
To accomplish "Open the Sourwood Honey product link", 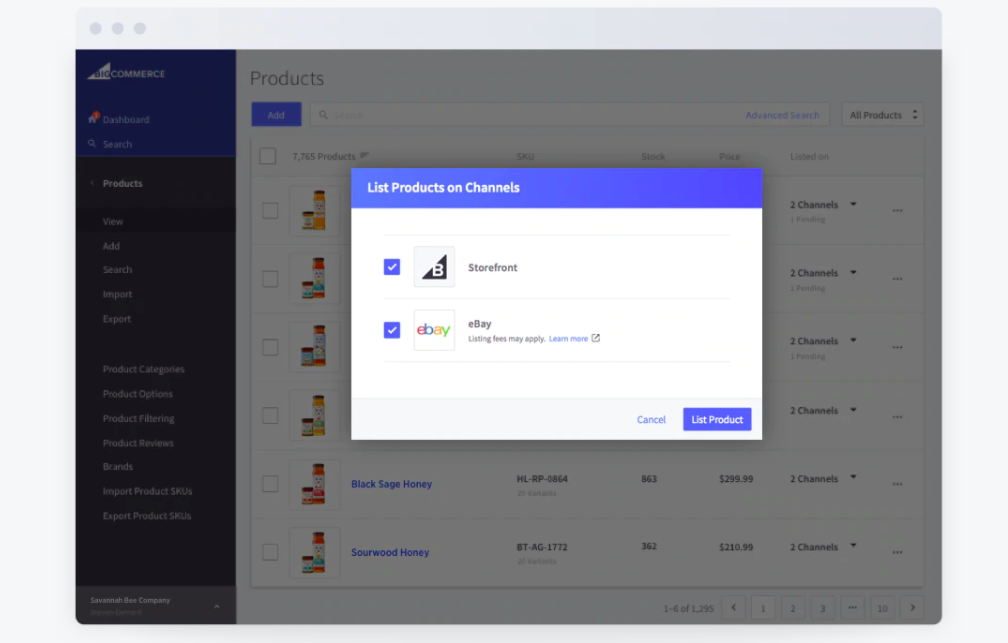I will tap(390, 552).
